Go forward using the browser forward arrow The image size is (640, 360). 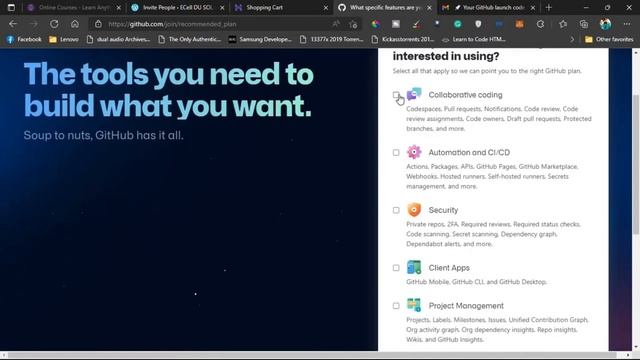pyautogui.click(x=33, y=24)
